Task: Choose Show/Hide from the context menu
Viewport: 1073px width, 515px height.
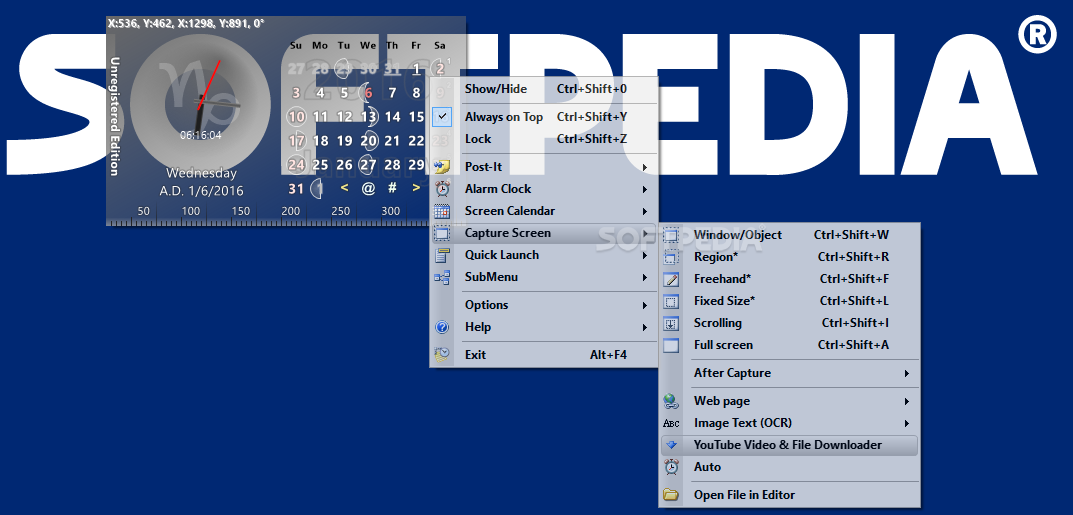Action: point(544,89)
